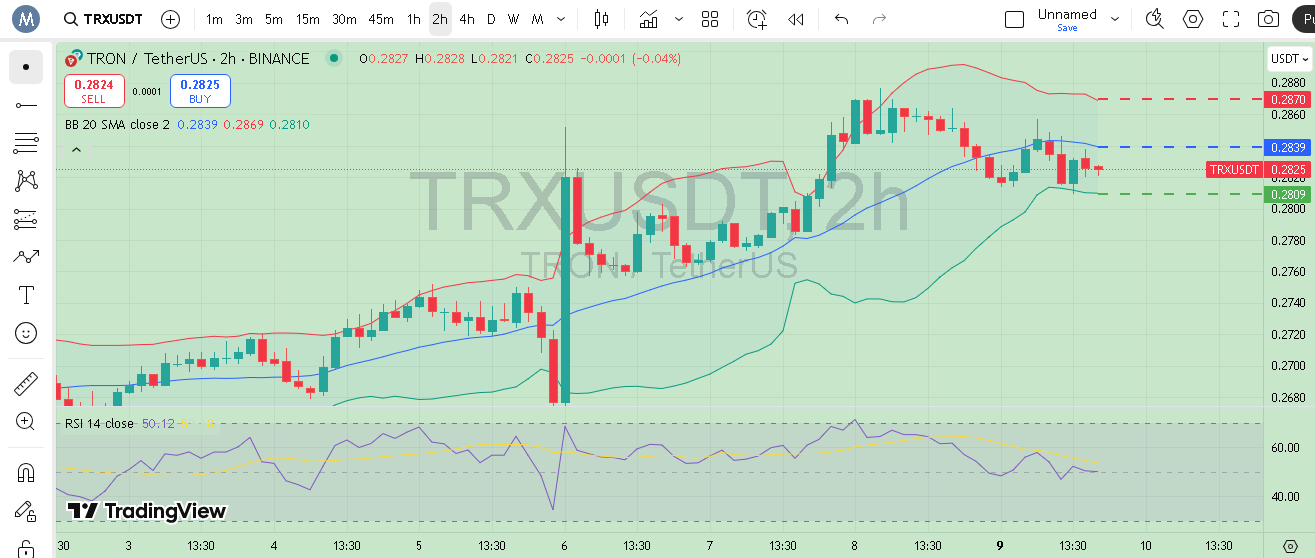This screenshot has height=558, width=1315.
Task: Open the Indicators panel
Action: (x=649, y=19)
